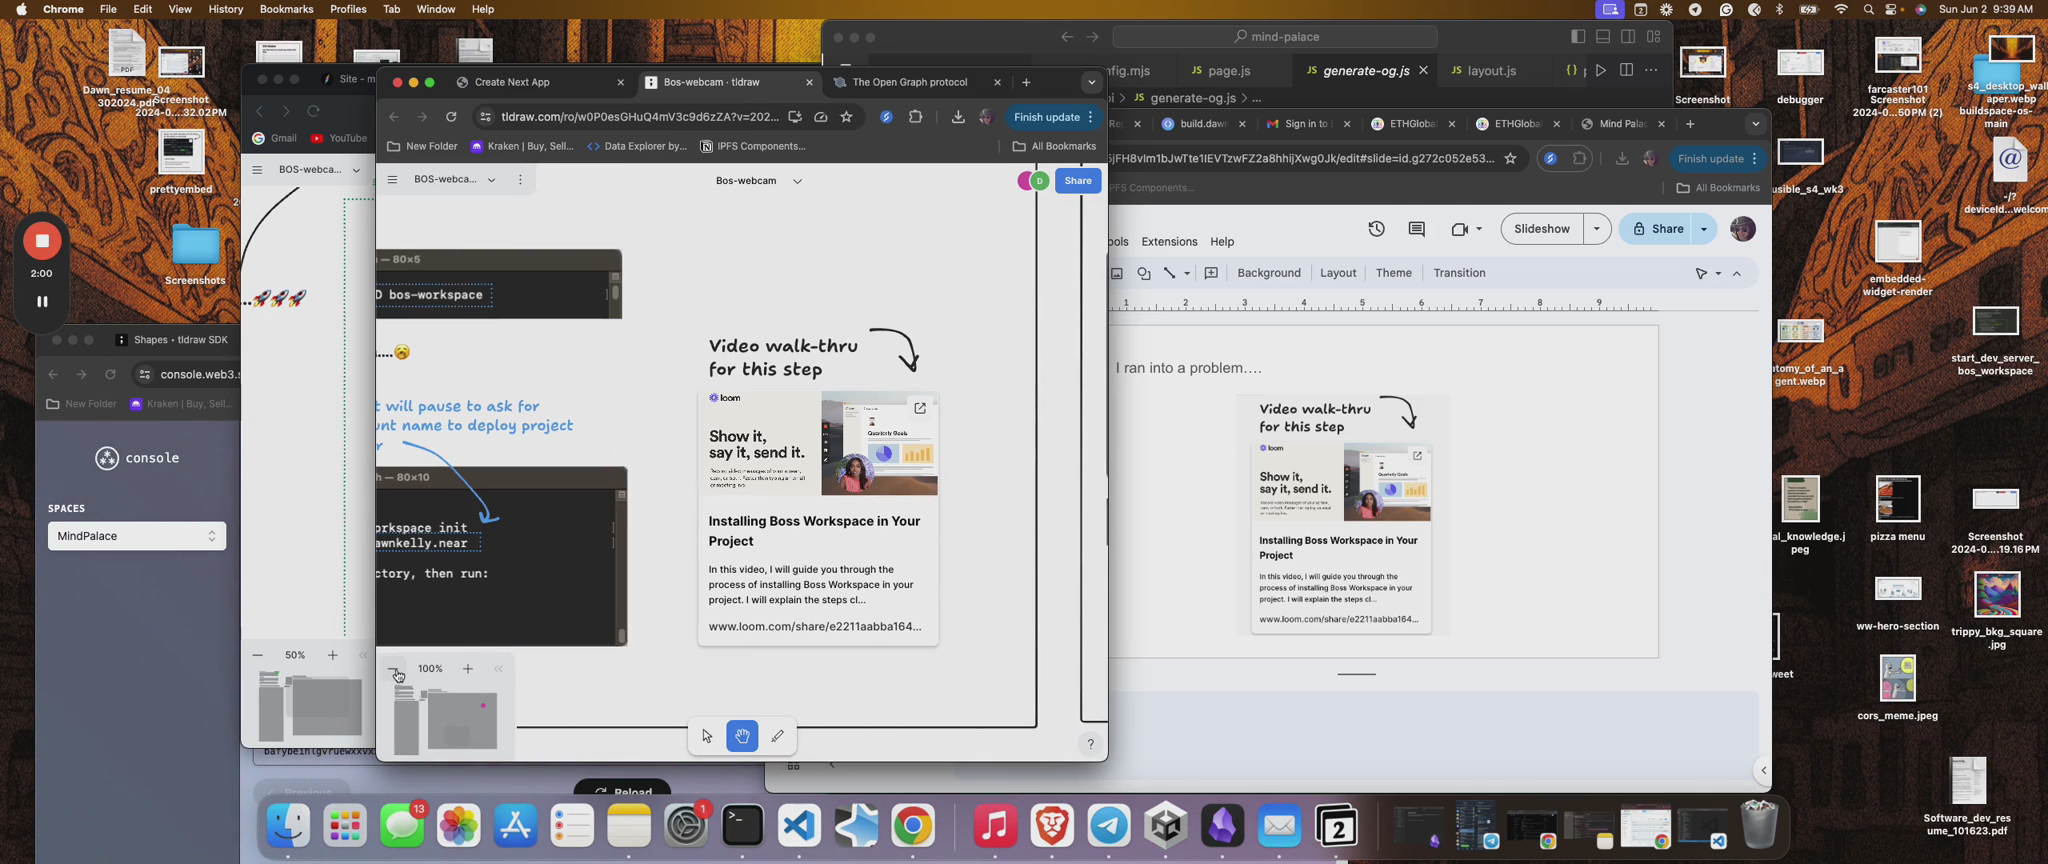Open Finder from the Dock
Viewport: 2048px width, 864px height.
pos(288,827)
